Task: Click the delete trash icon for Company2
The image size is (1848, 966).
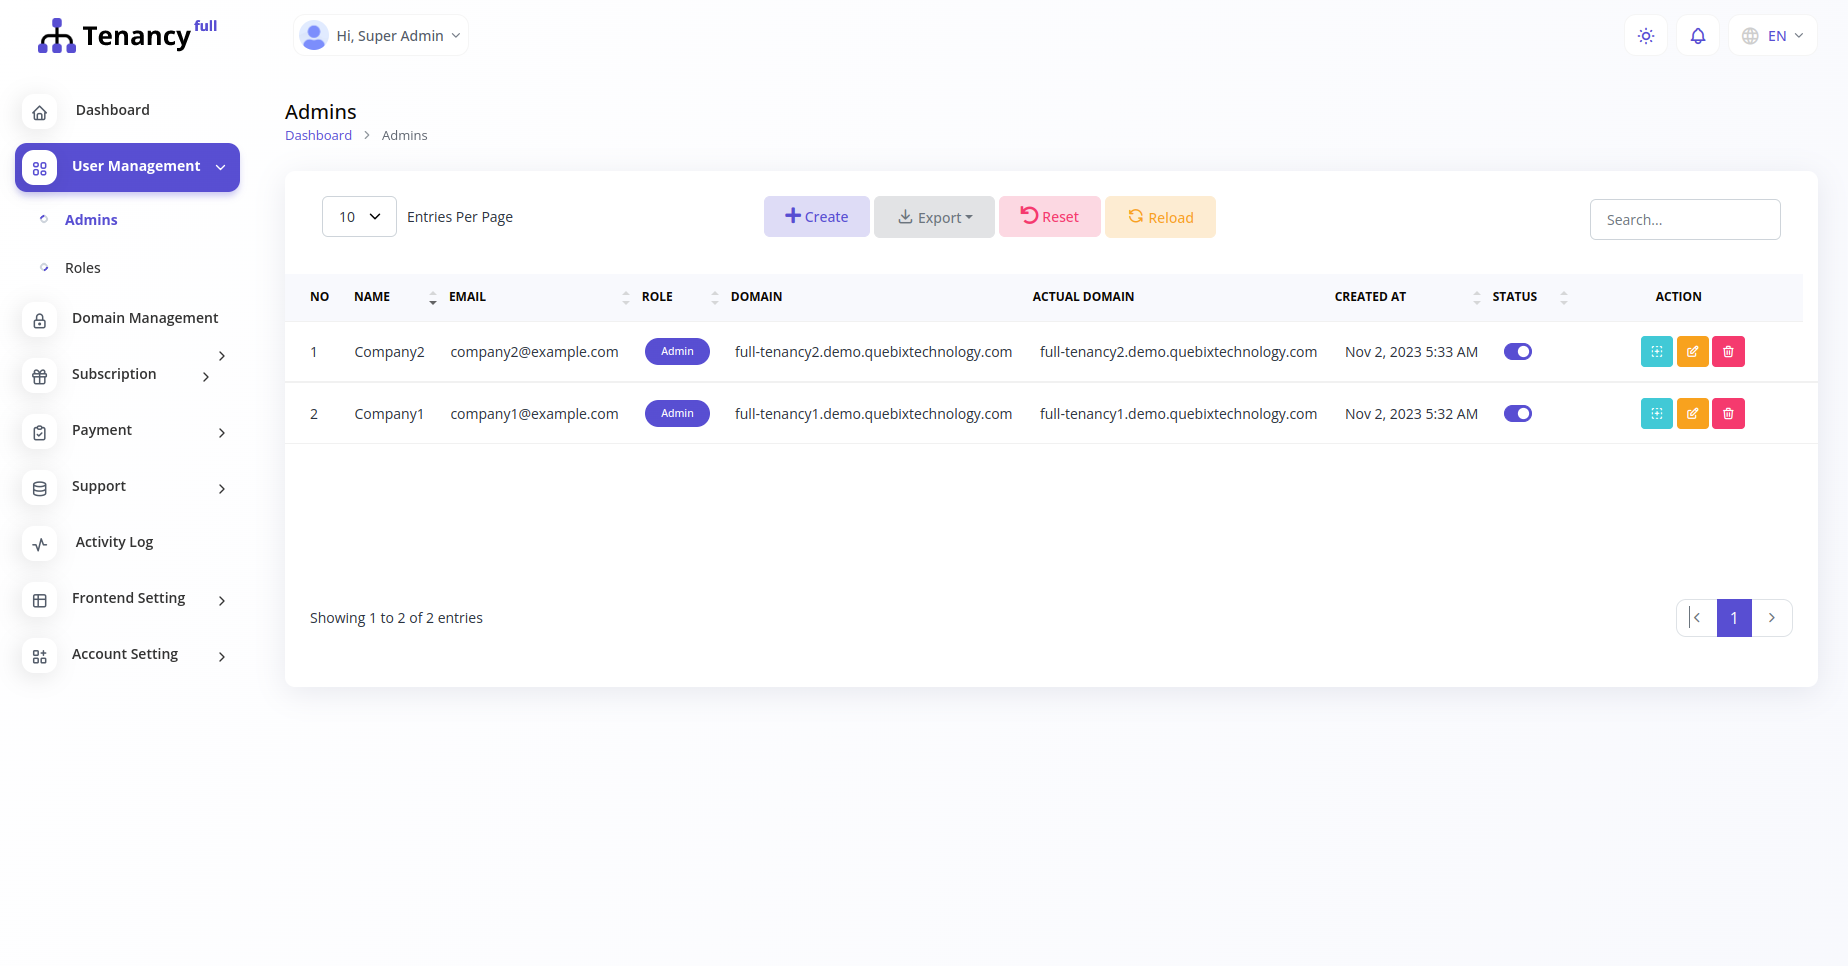Action: (x=1729, y=351)
